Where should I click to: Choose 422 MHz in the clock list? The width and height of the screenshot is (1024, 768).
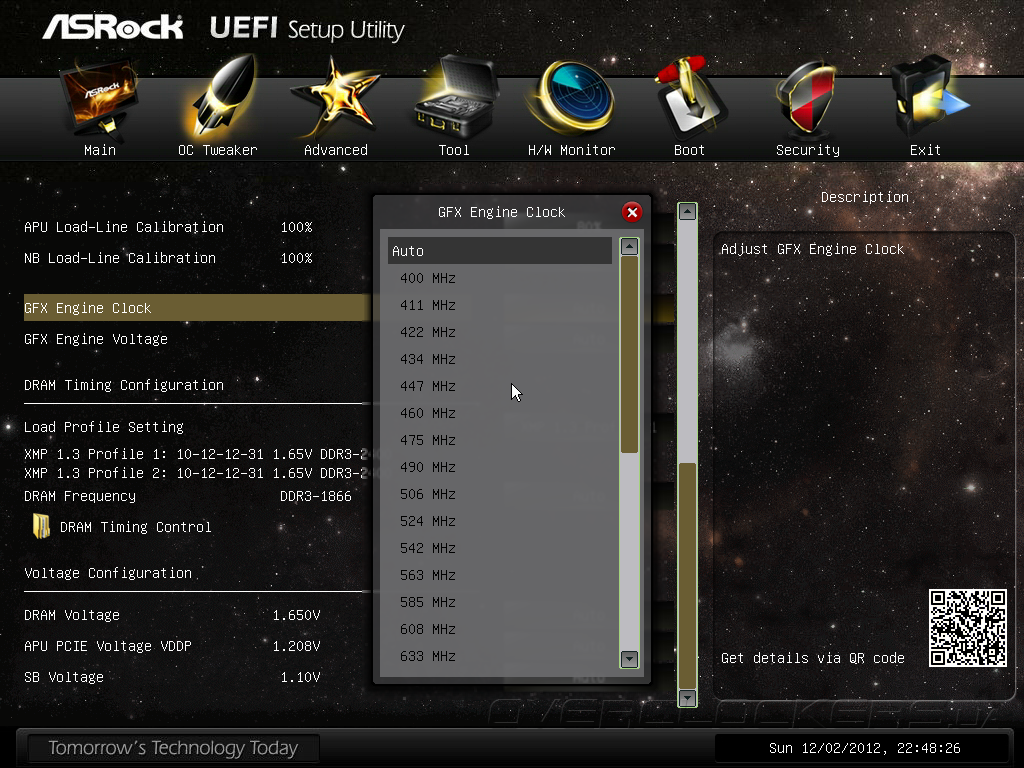[500, 332]
